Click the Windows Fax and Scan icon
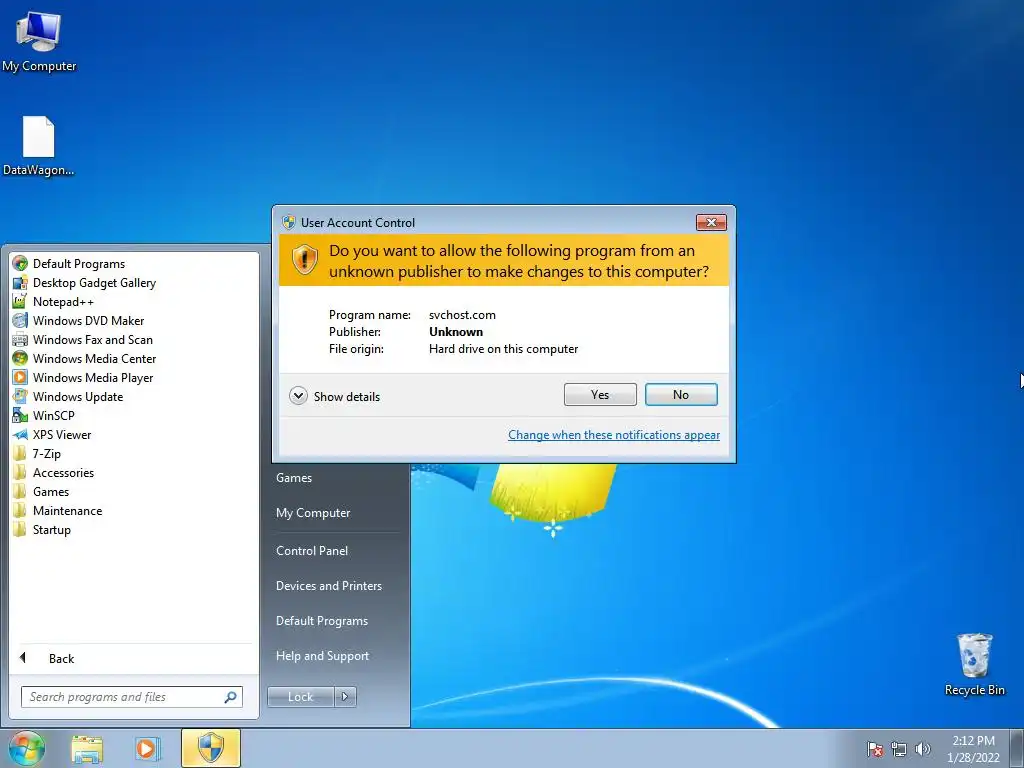1024x768 pixels. coord(20,339)
